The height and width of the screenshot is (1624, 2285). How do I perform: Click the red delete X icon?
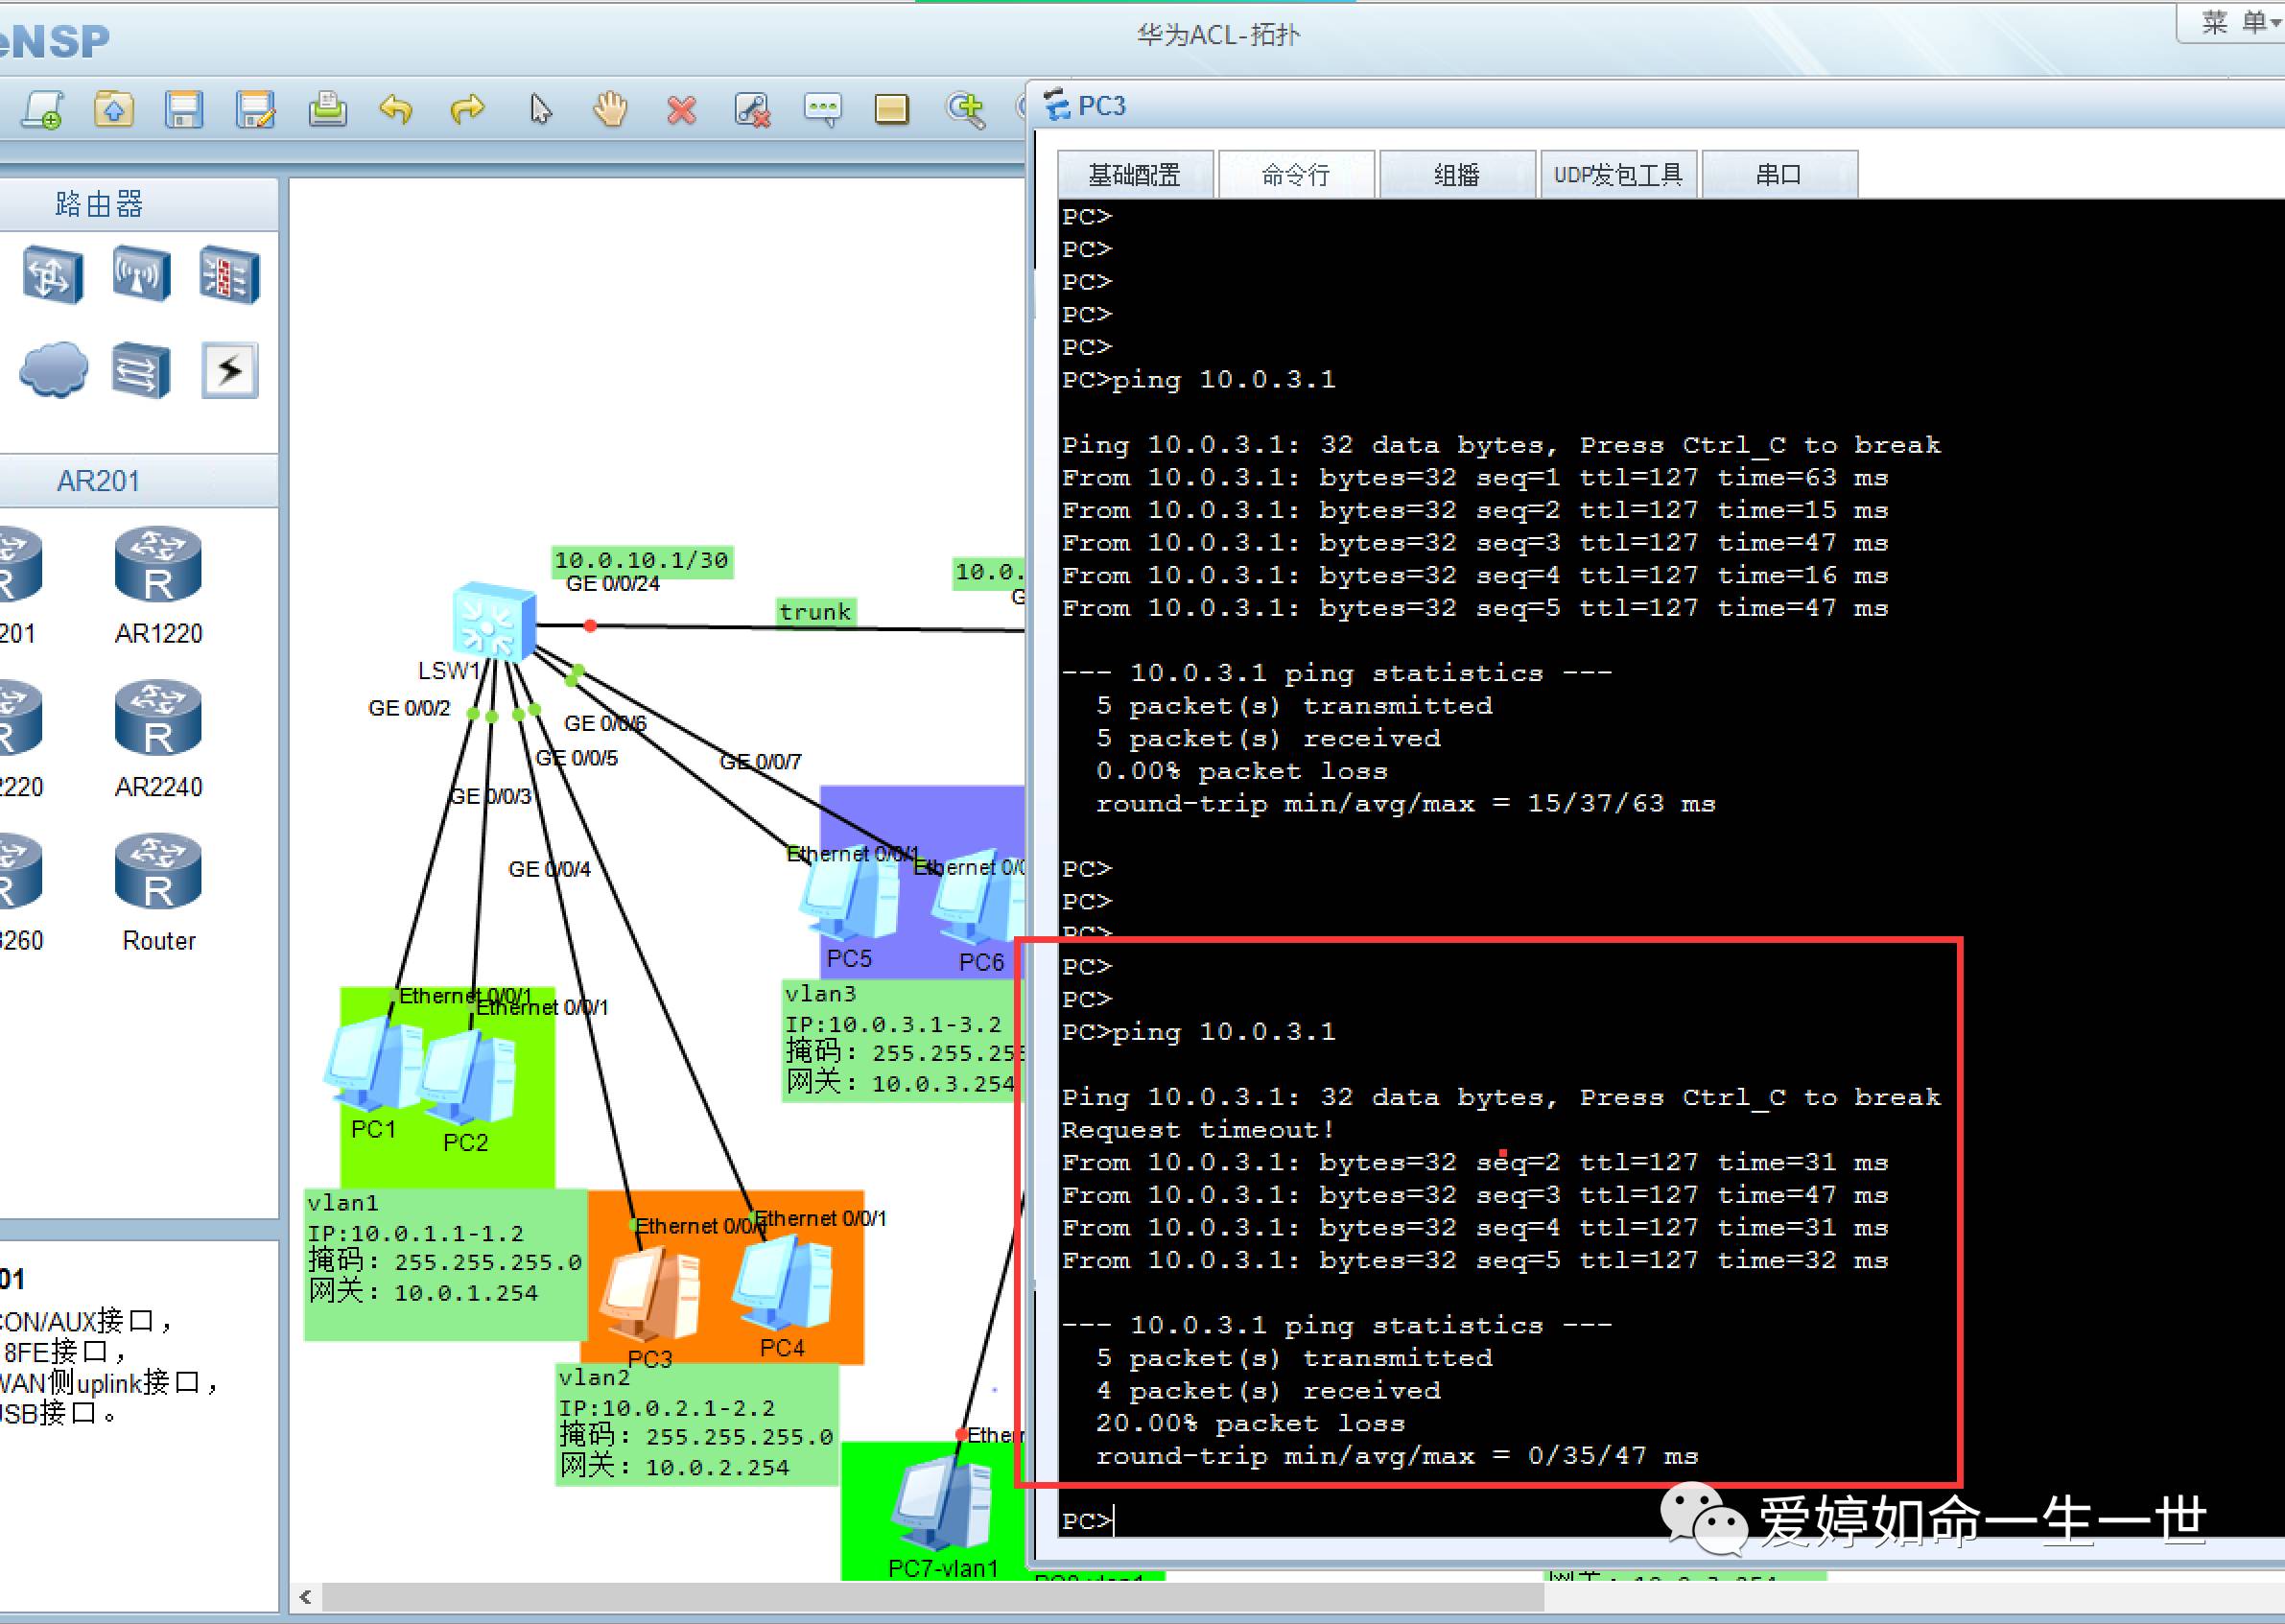tap(681, 110)
